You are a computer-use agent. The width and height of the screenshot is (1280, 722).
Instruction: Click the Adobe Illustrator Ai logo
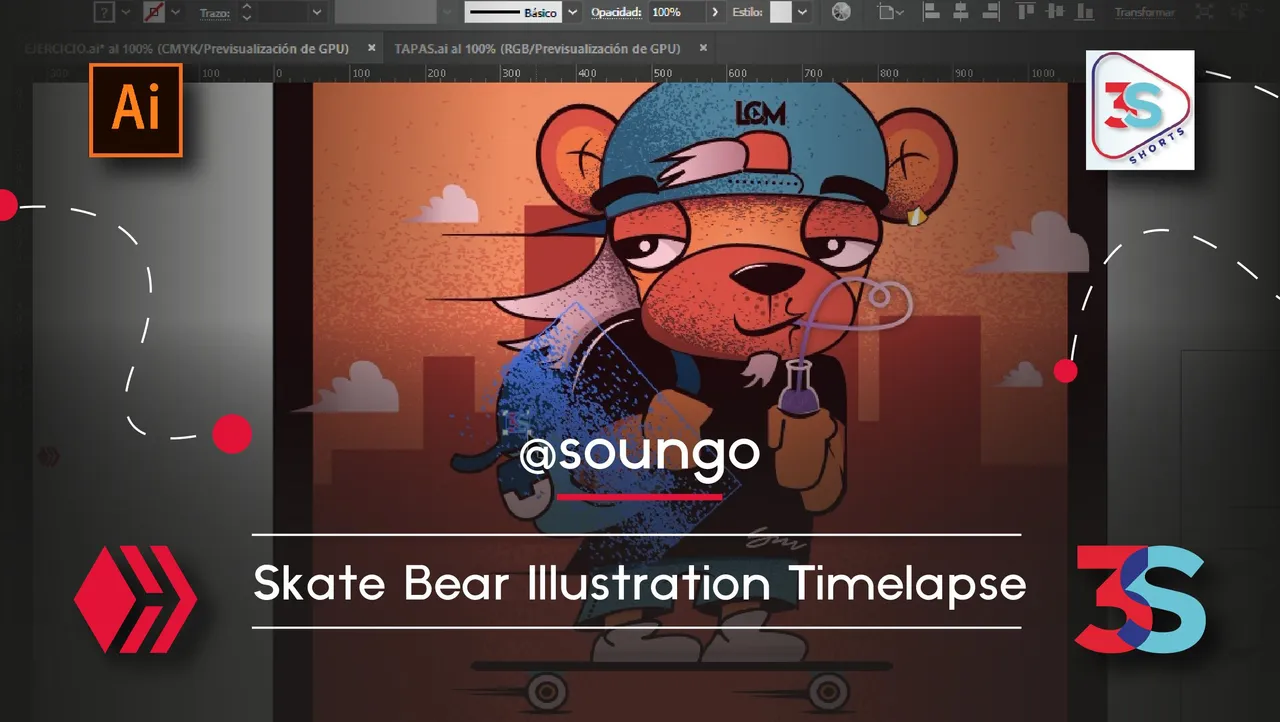click(x=136, y=110)
